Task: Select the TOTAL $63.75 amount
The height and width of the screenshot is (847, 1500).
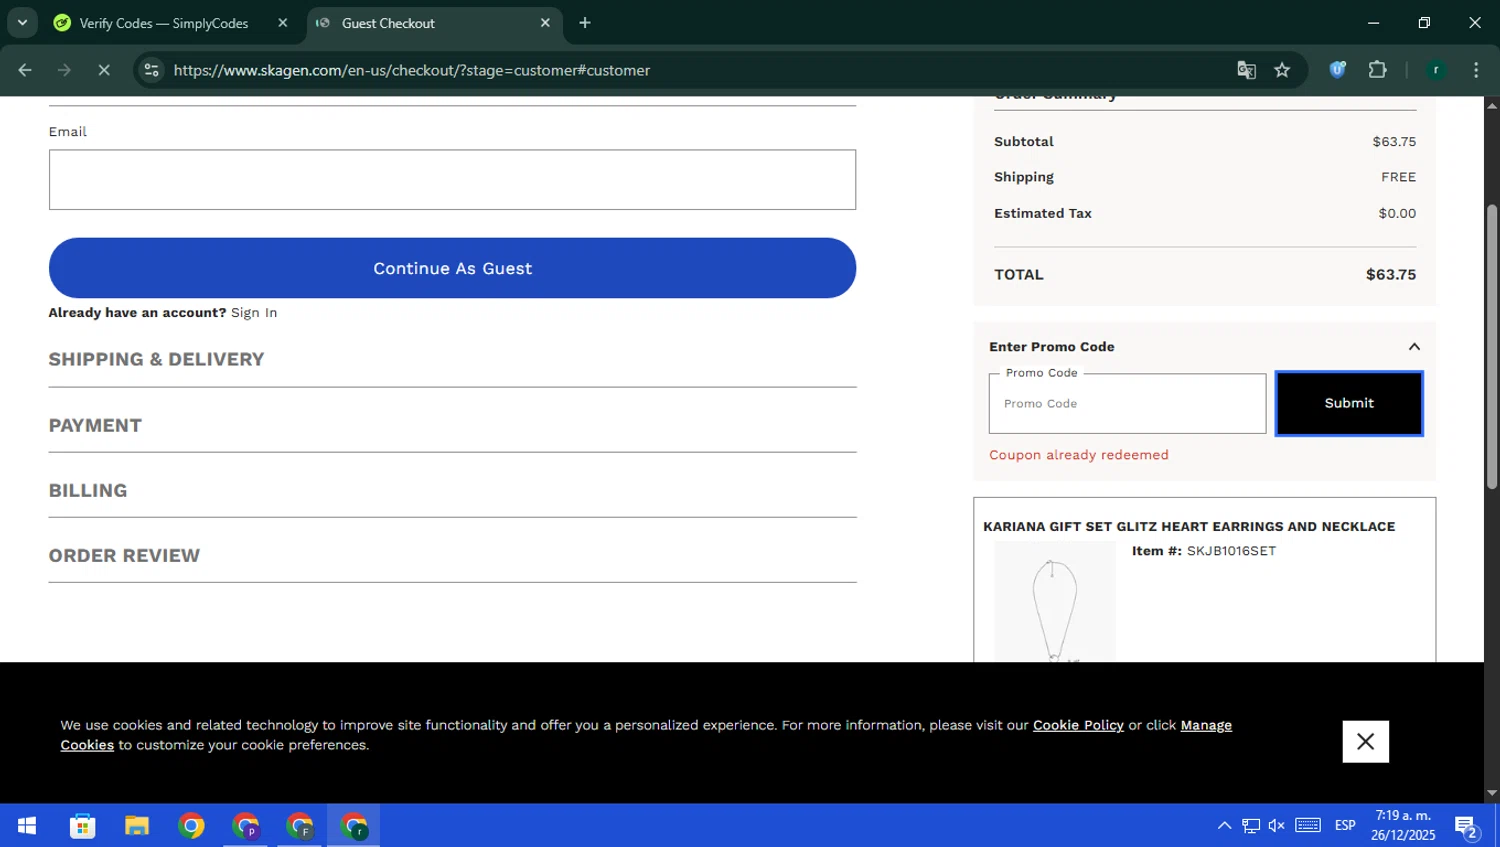Action: (x=1391, y=274)
